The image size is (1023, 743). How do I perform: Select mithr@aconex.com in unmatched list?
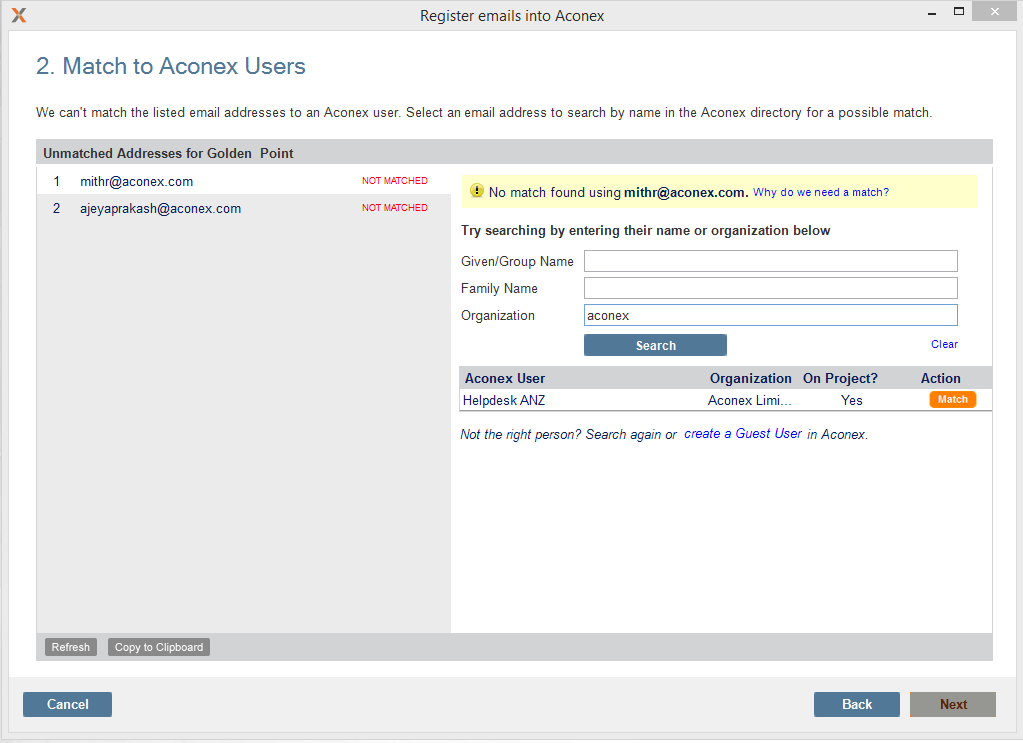(136, 181)
